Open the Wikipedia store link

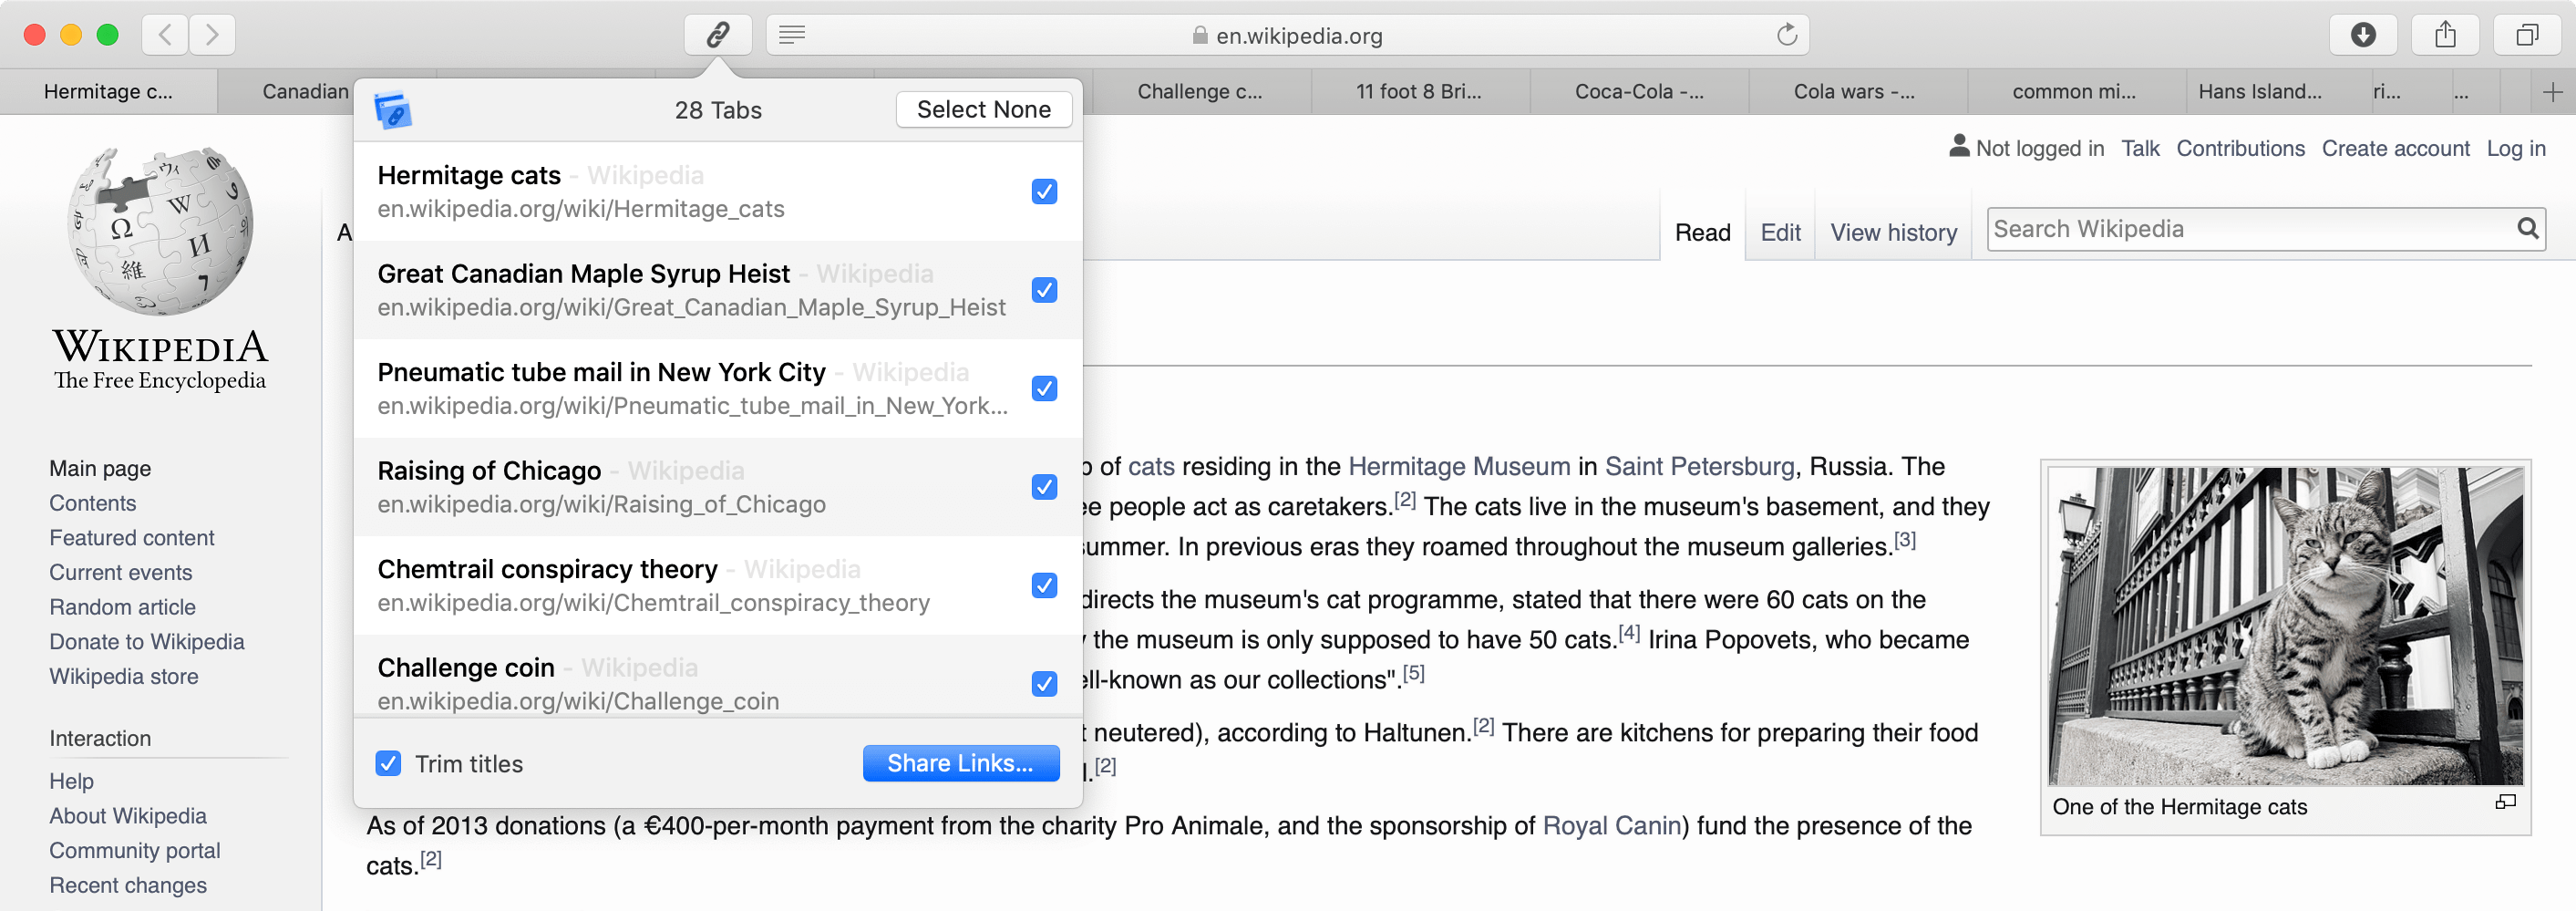point(124,676)
